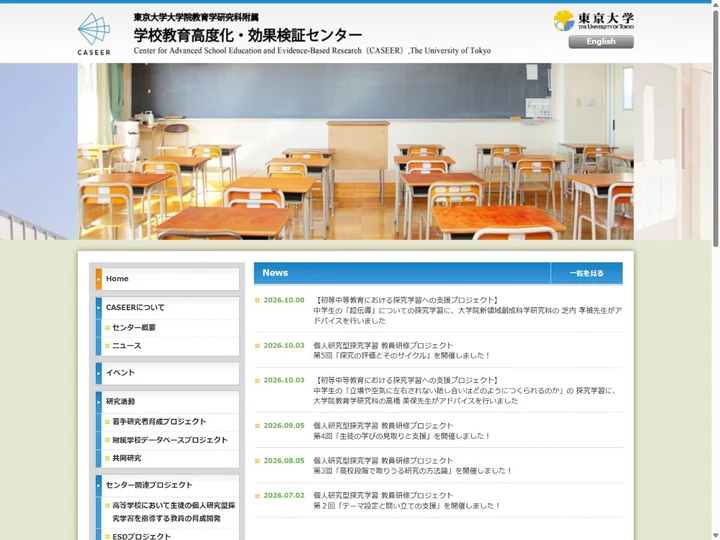Click the blue arrow beside センター関連プロジェクト
Image resolution: width=720 pixels, height=540 pixels.
click(x=99, y=485)
